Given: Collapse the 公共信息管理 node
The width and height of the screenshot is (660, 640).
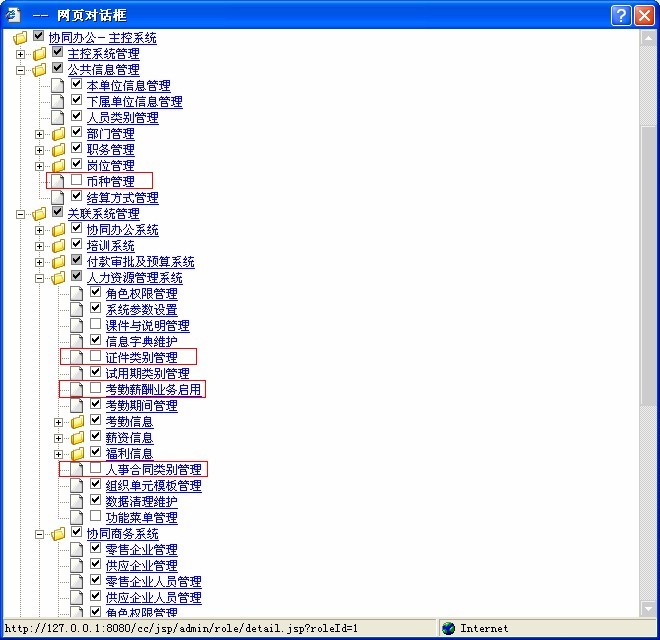Looking at the screenshot, I should pyautogui.click(x=20, y=70).
